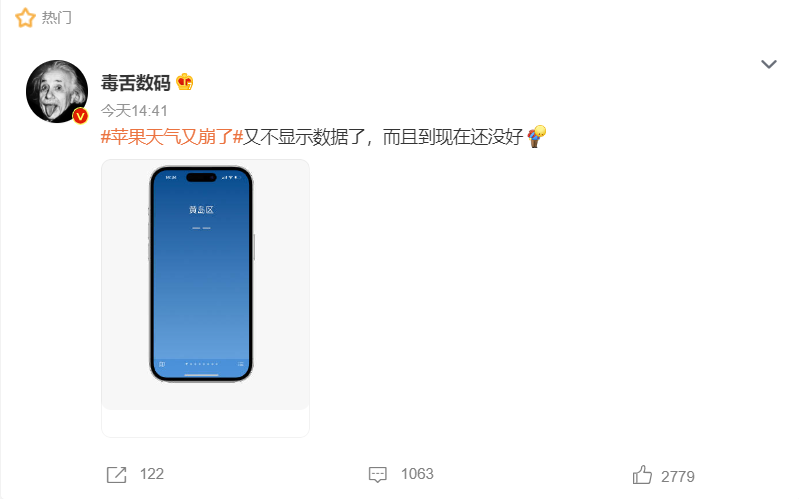799x499 pixels.
Task: Click the crown membership icon
Action: point(184,82)
